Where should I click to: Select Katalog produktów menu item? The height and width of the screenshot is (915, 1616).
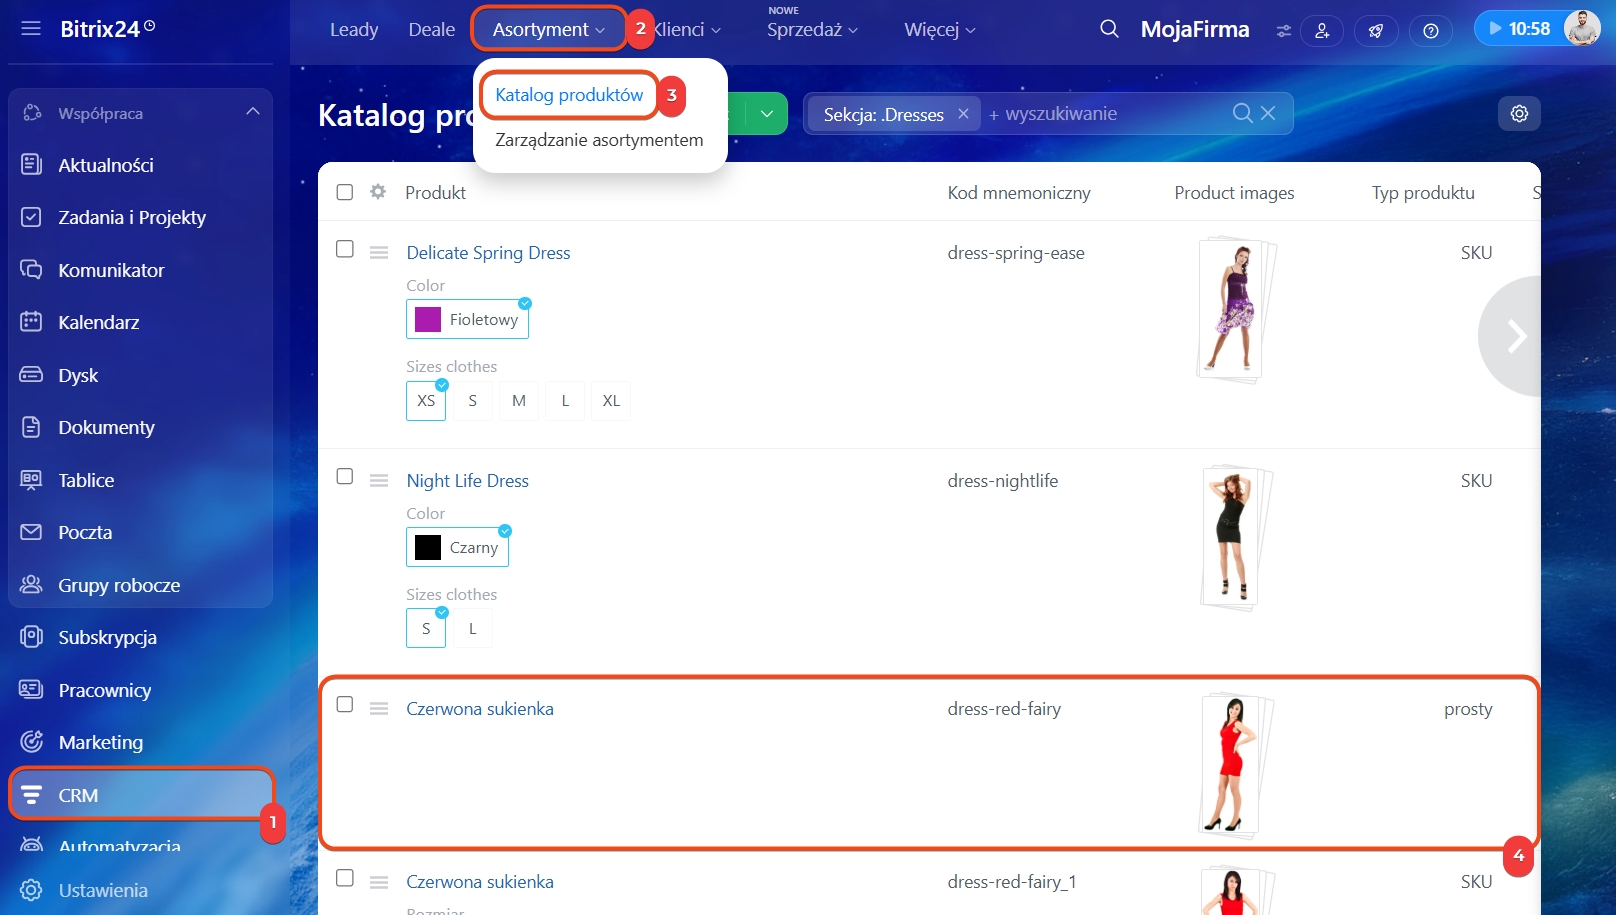pyautogui.click(x=569, y=95)
